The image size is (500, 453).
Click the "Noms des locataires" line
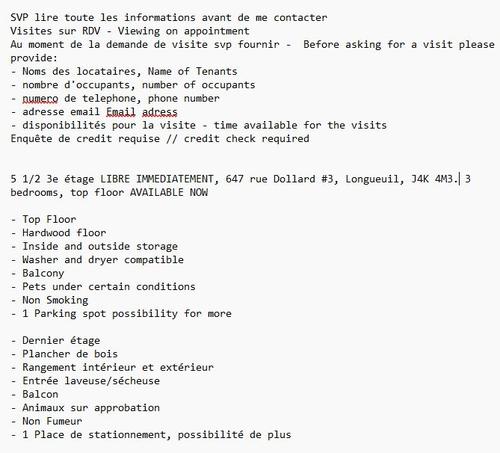[x=124, y=71]
